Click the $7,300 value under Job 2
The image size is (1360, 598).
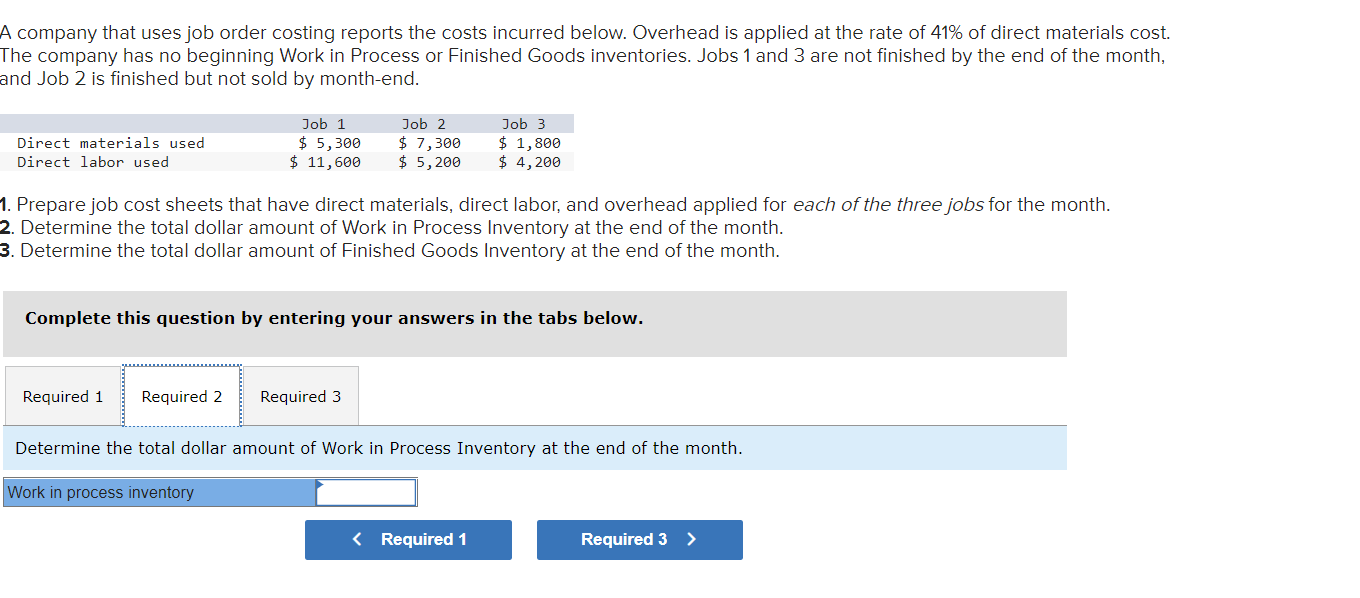coord(428,142)
